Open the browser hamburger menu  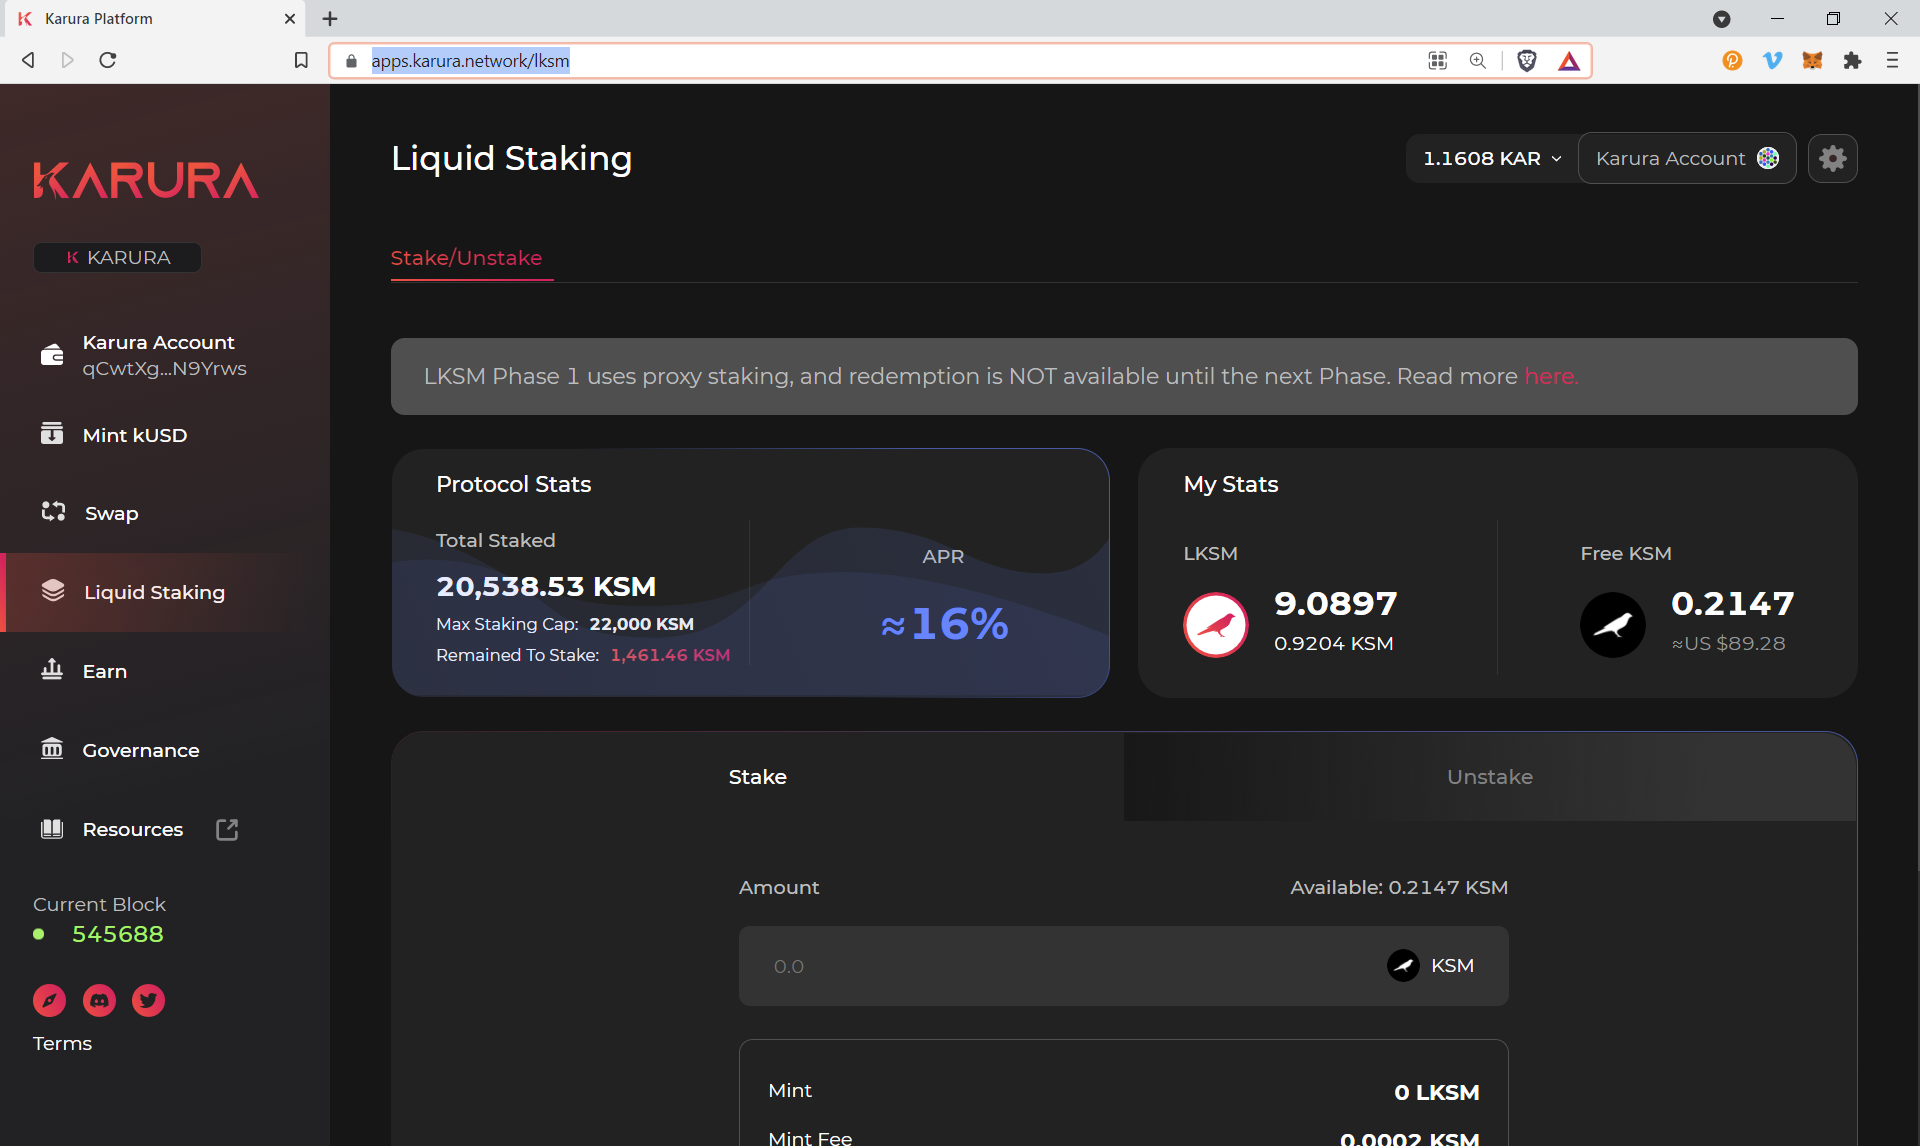pyautogui.click(x=1892, y=60)
